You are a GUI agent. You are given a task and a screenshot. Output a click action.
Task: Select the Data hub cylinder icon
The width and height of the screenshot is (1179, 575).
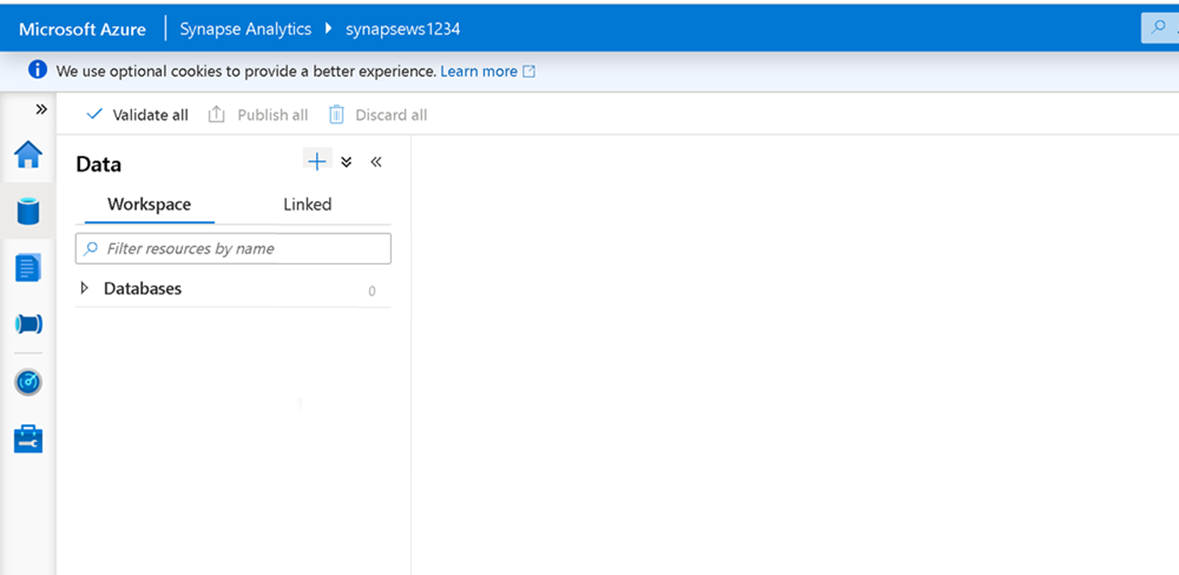[x=28, y=211]
